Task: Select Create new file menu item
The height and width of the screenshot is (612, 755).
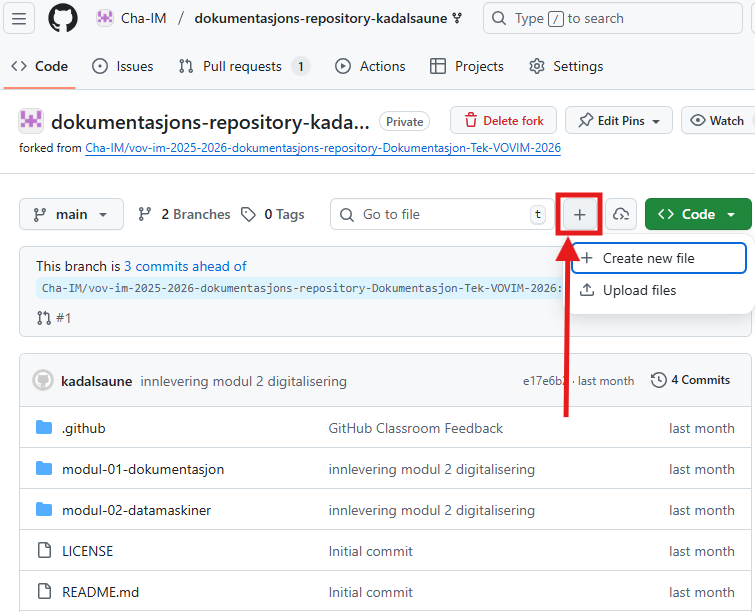Action: [659, 258]
